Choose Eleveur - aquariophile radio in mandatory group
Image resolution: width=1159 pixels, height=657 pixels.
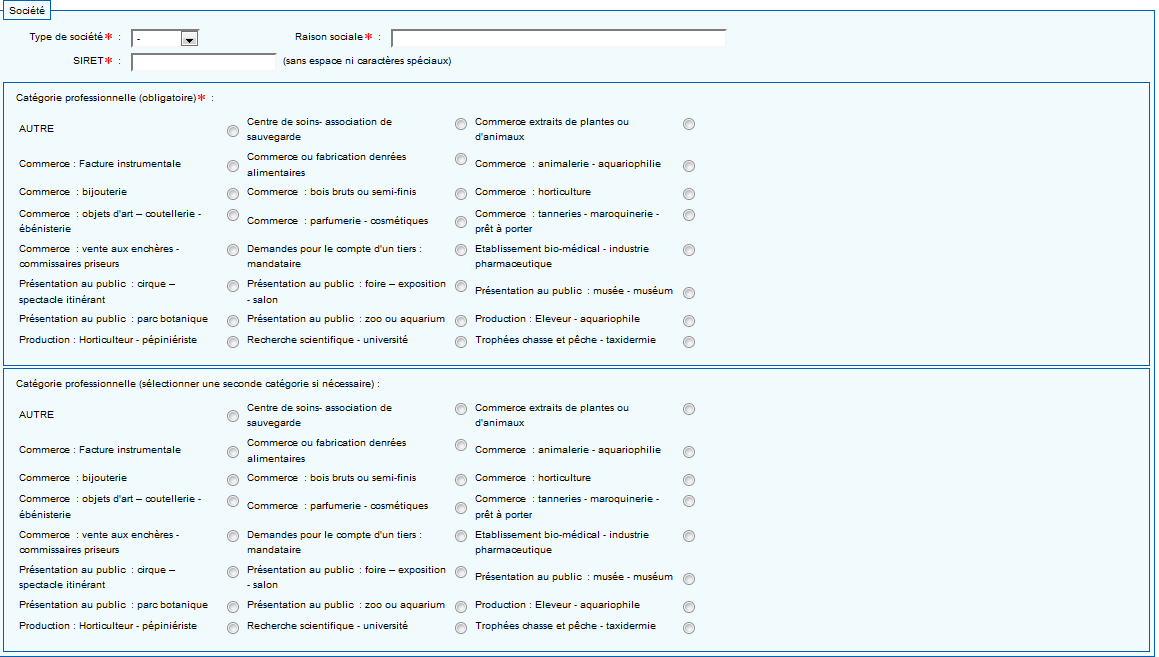[689, 321]
